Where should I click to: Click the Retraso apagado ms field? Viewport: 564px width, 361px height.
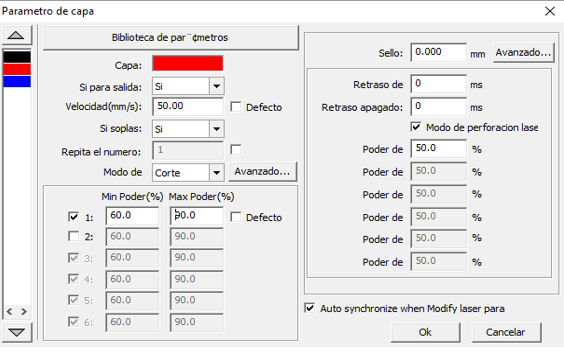tap(438, 106)
